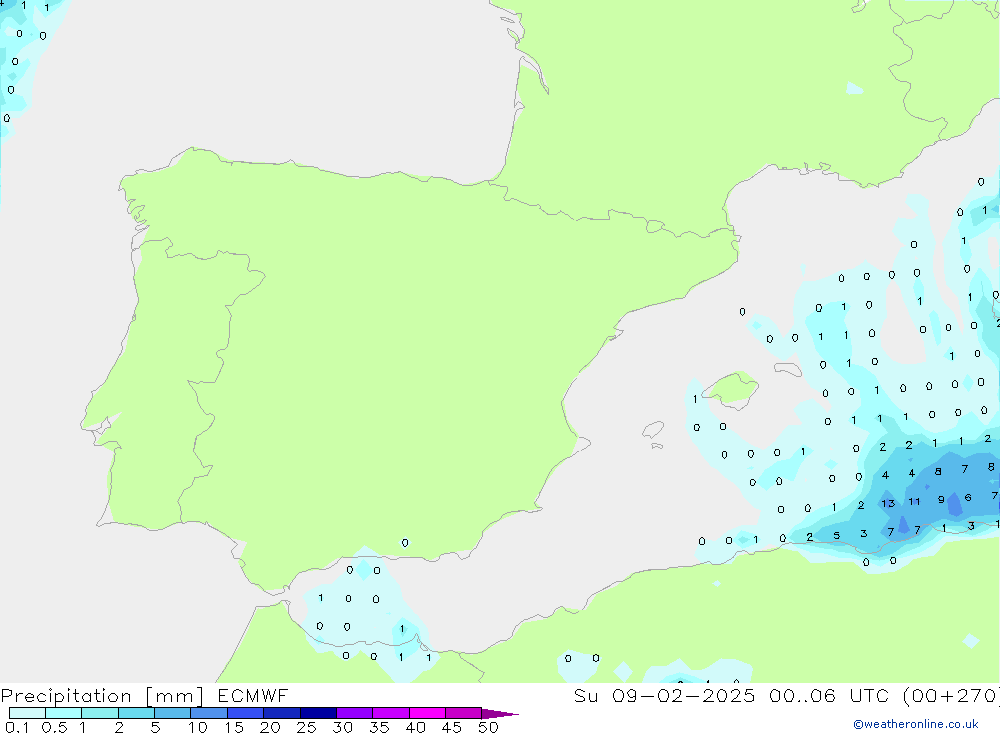Pick the 40–45 mm magenta legend swatch
1000x733 pixels.
427,713
